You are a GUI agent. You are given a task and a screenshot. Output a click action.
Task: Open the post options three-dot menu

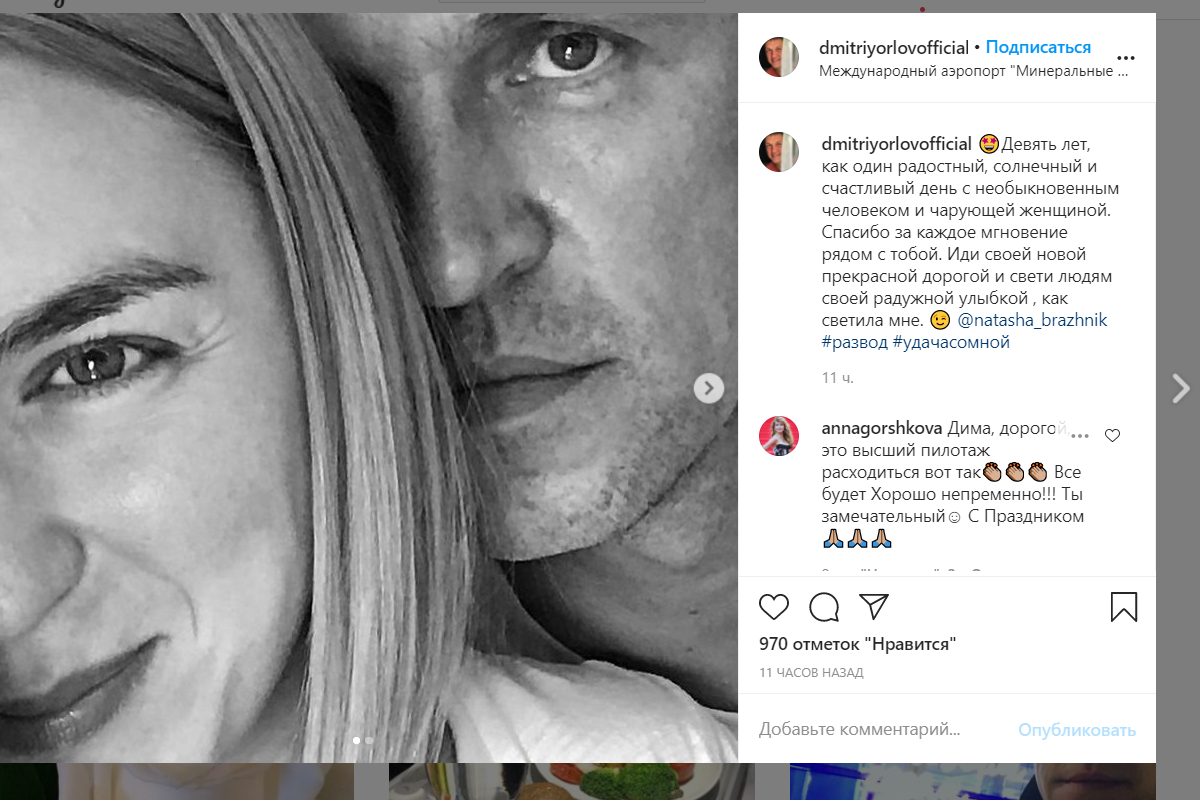tap(1126, 58)
